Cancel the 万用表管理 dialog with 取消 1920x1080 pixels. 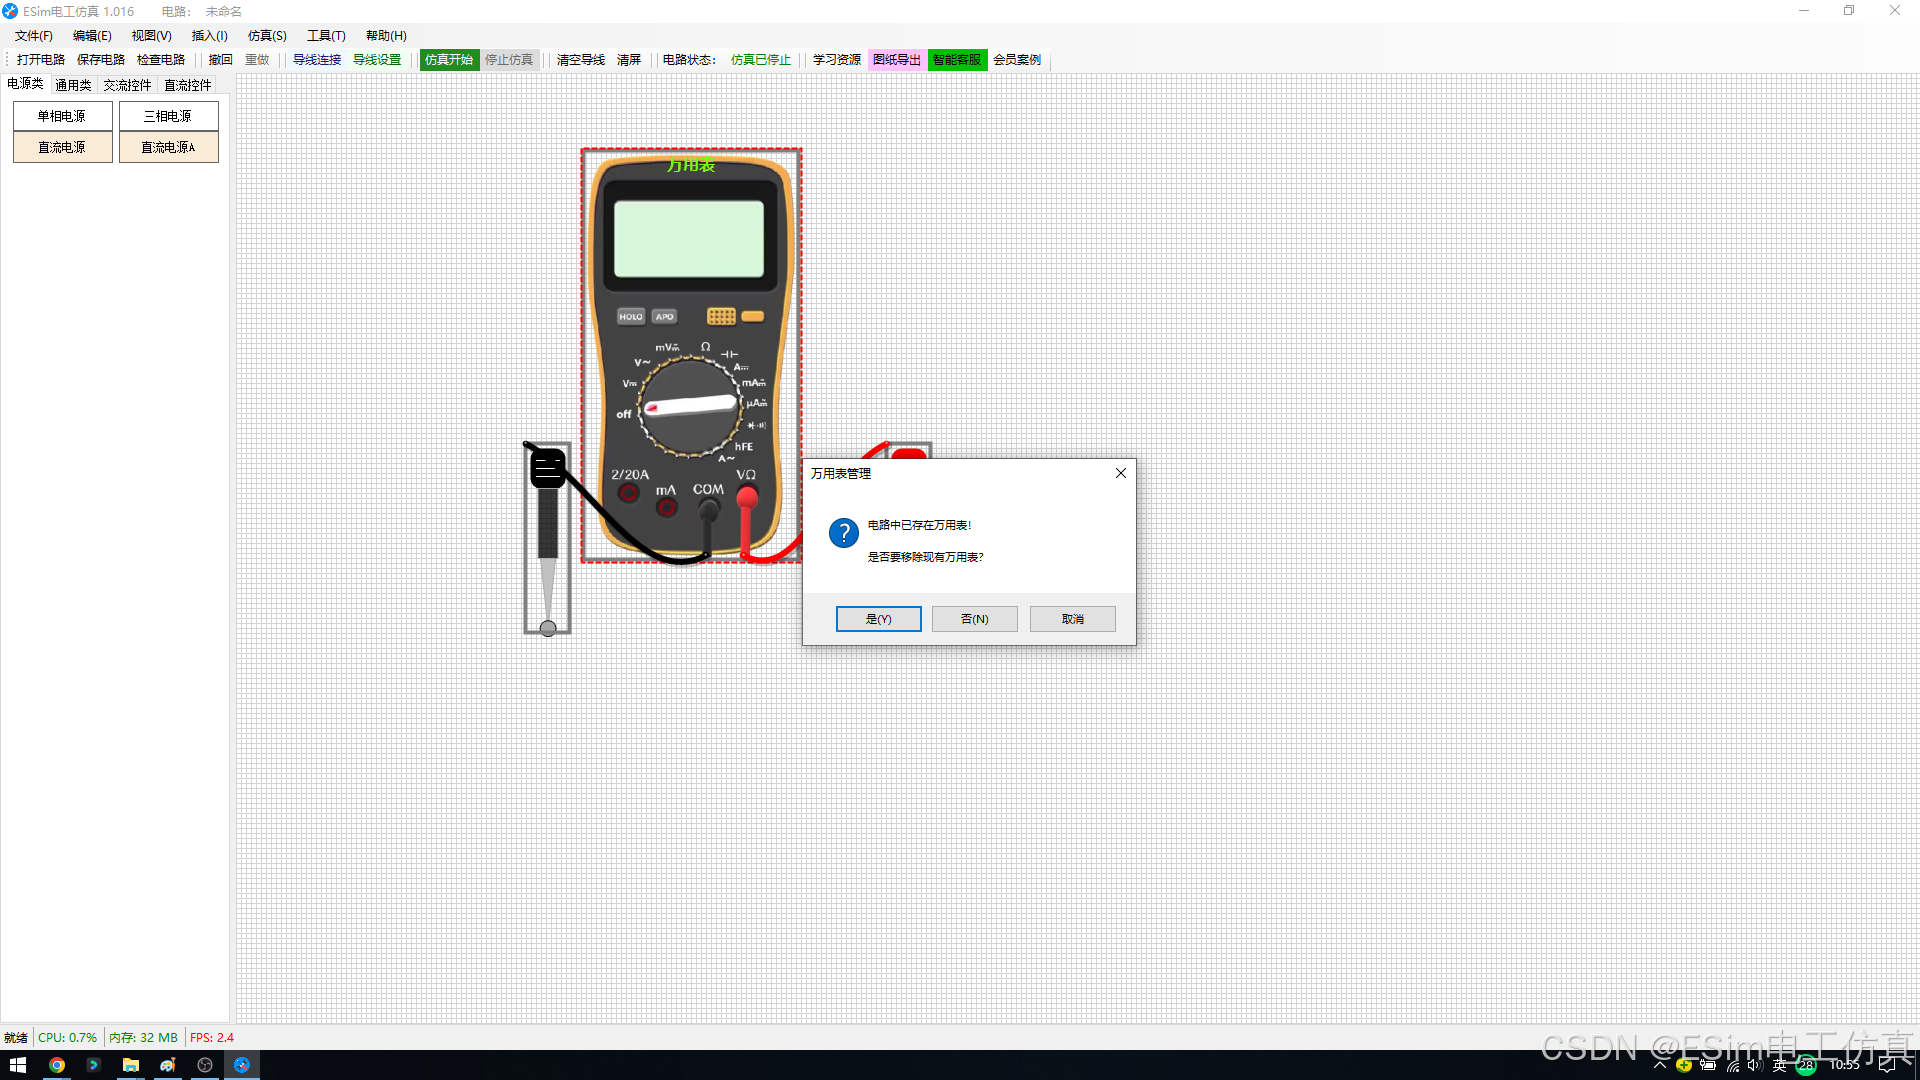tap(1072, 619)
